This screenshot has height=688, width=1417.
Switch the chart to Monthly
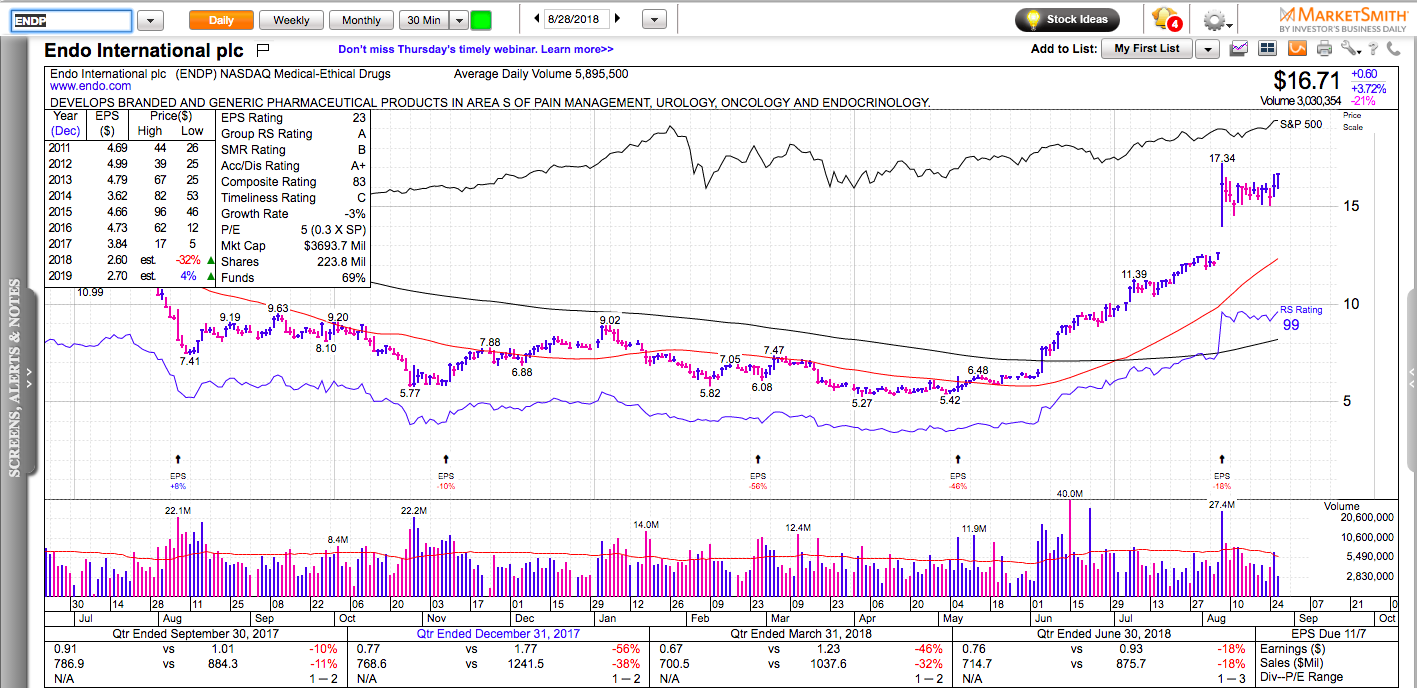(361, 20)
